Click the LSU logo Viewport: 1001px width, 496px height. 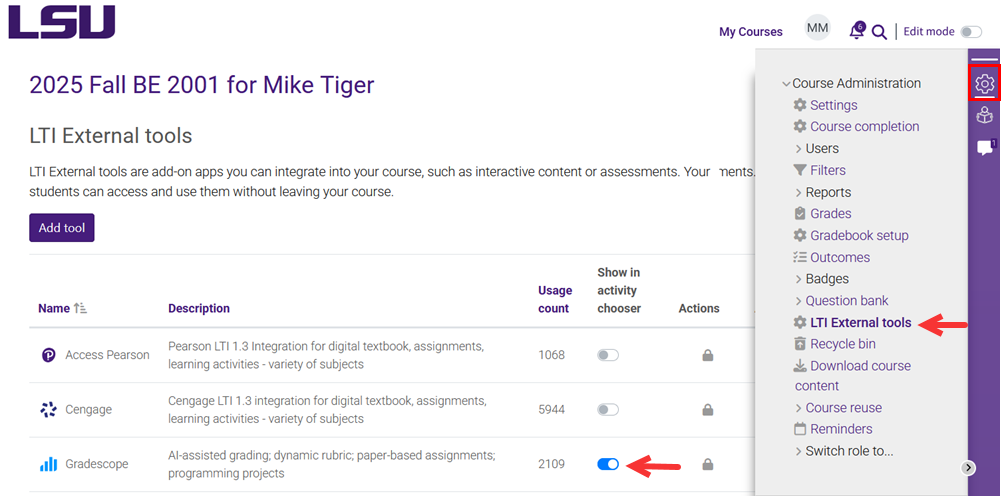61,22
